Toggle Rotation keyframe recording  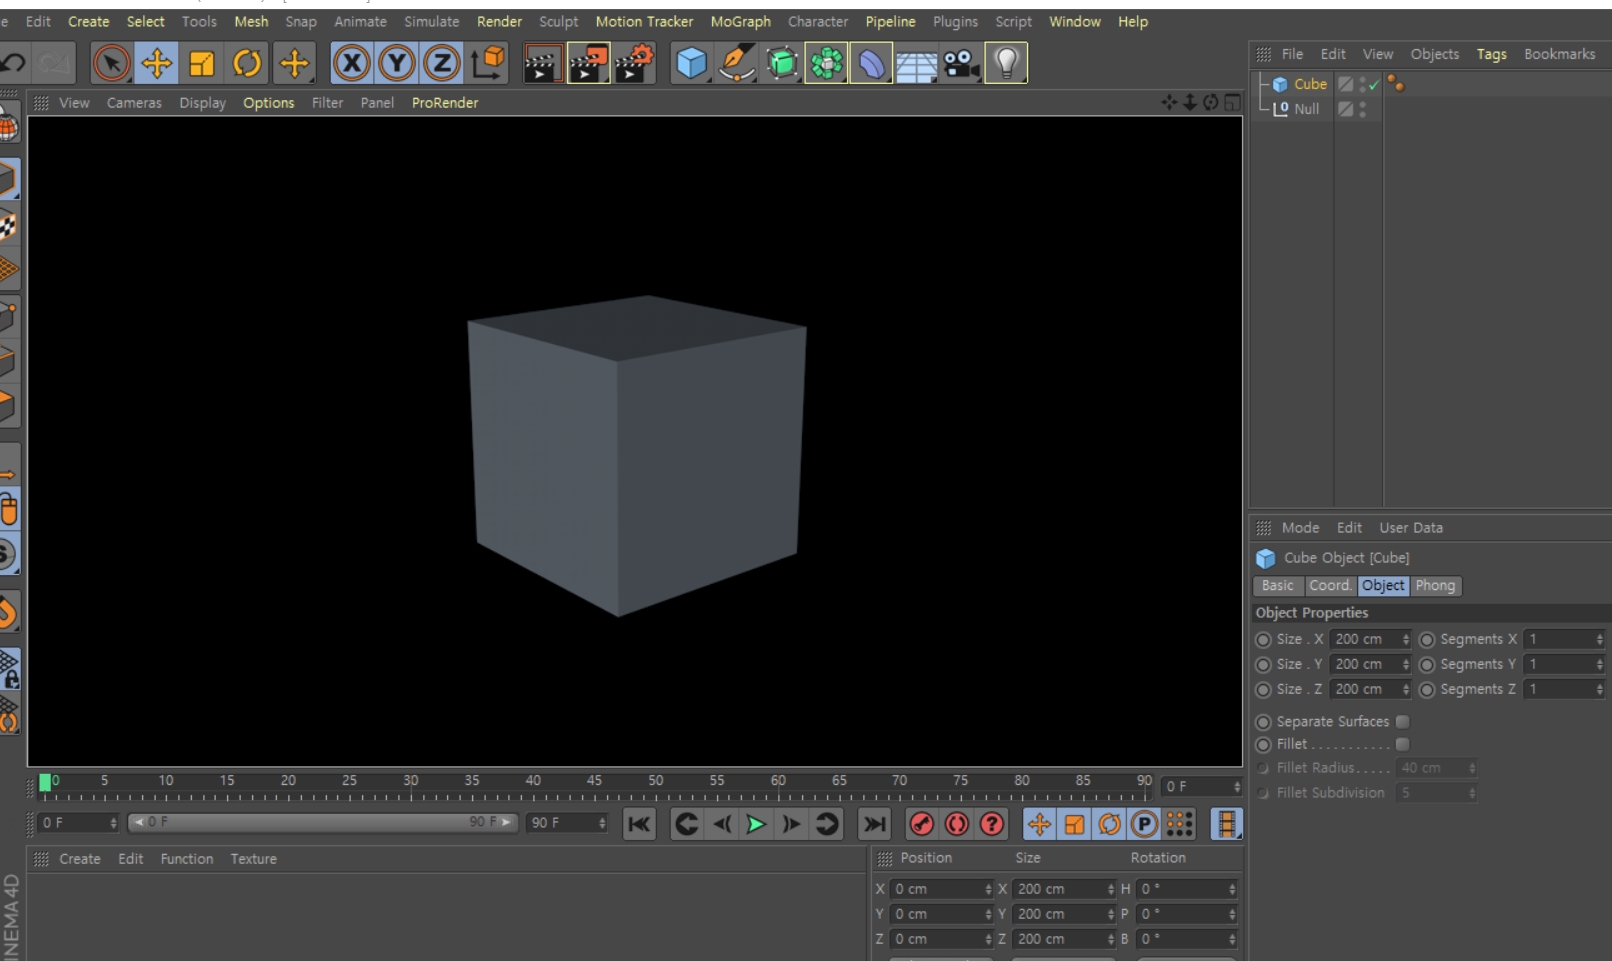tap(1109, 824)
